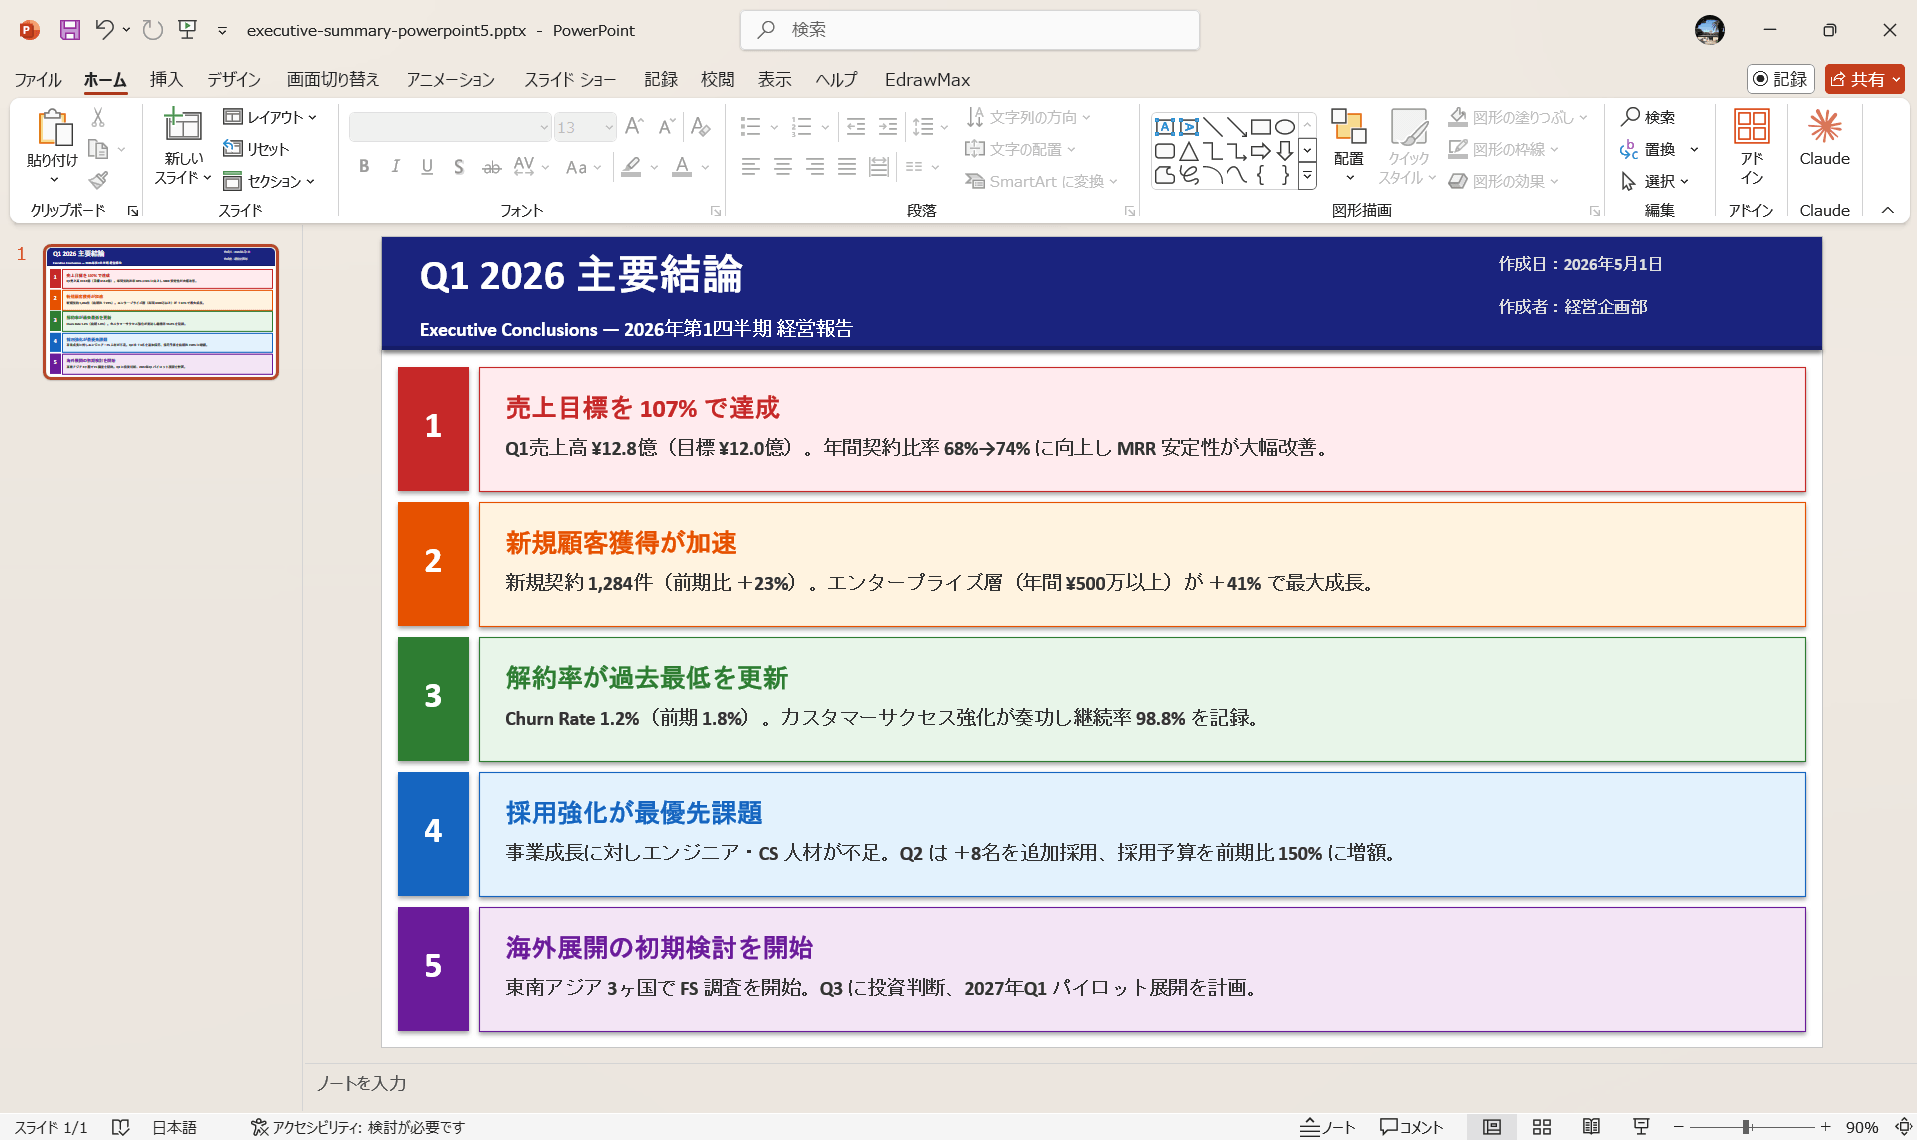Click the Format Painter brush icon
The height and width of the screenshot is (1140, 1917).
98,180
